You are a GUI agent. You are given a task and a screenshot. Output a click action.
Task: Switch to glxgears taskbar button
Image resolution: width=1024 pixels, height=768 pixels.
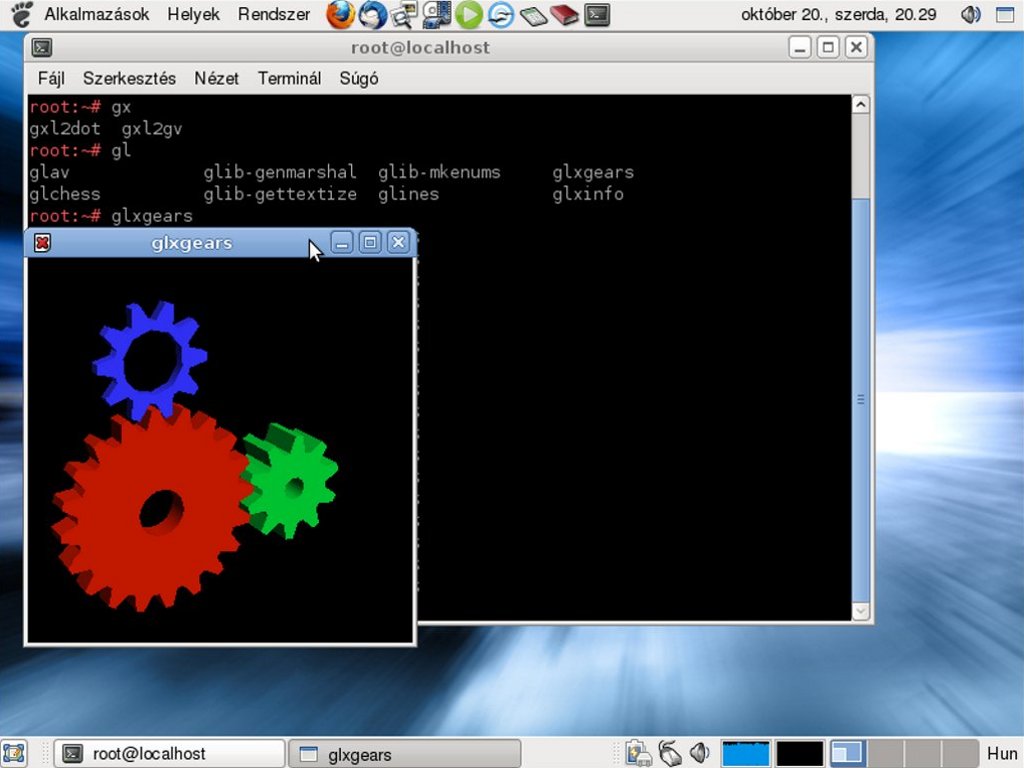coord(405,754)
